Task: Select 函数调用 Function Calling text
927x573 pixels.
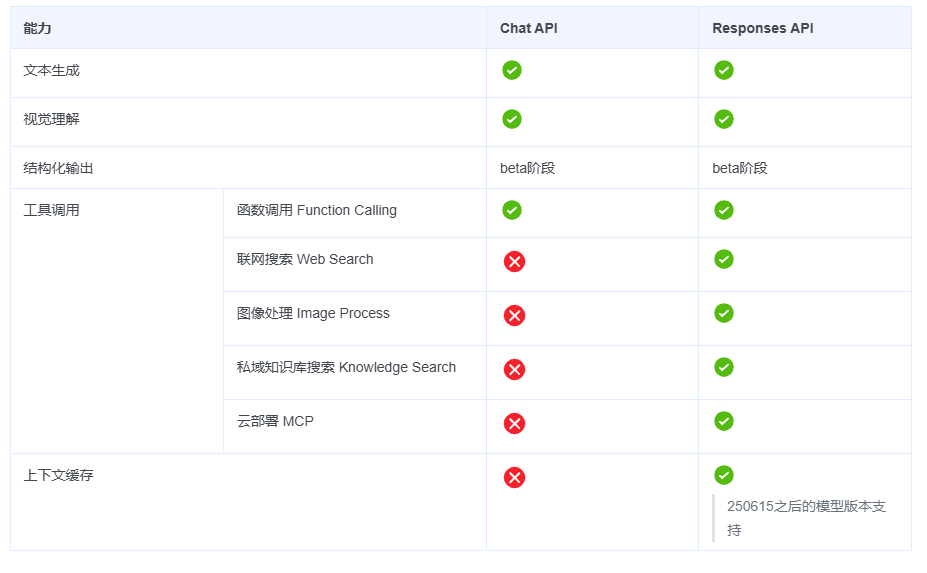Action: [x=317, y=210]
